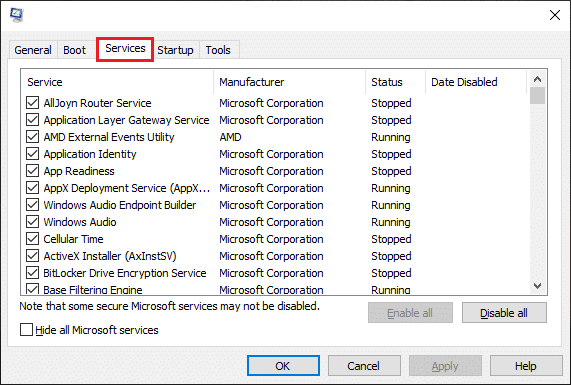Sort by the Status column header
The image size is (571, 385).
coord(395,82)
